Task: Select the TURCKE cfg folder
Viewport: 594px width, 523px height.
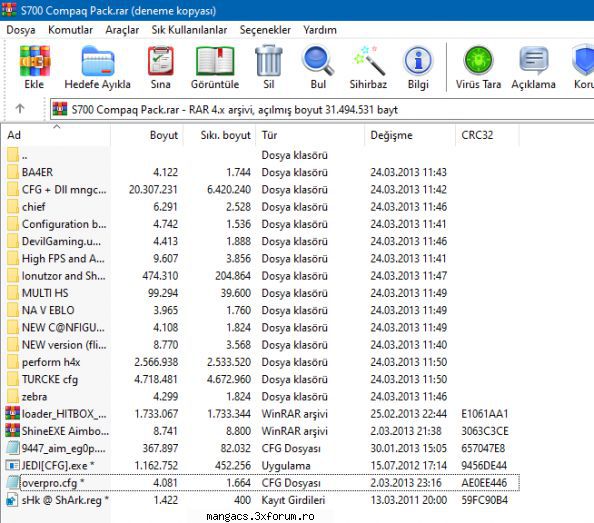Action: tap(50, 379)
